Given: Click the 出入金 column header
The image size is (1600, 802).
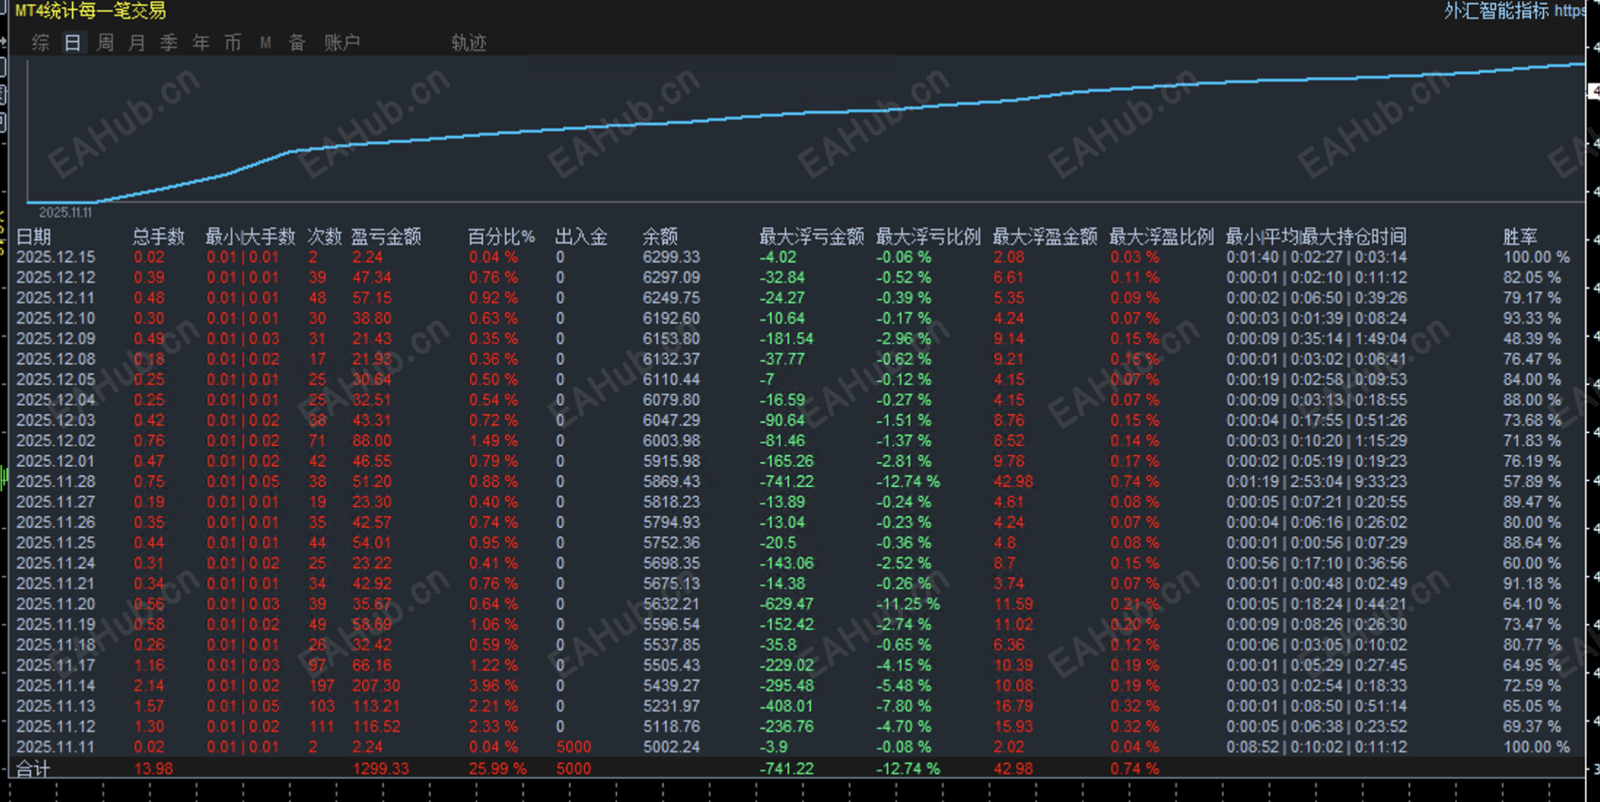Looking at the screenshot, I should [581, 237].
